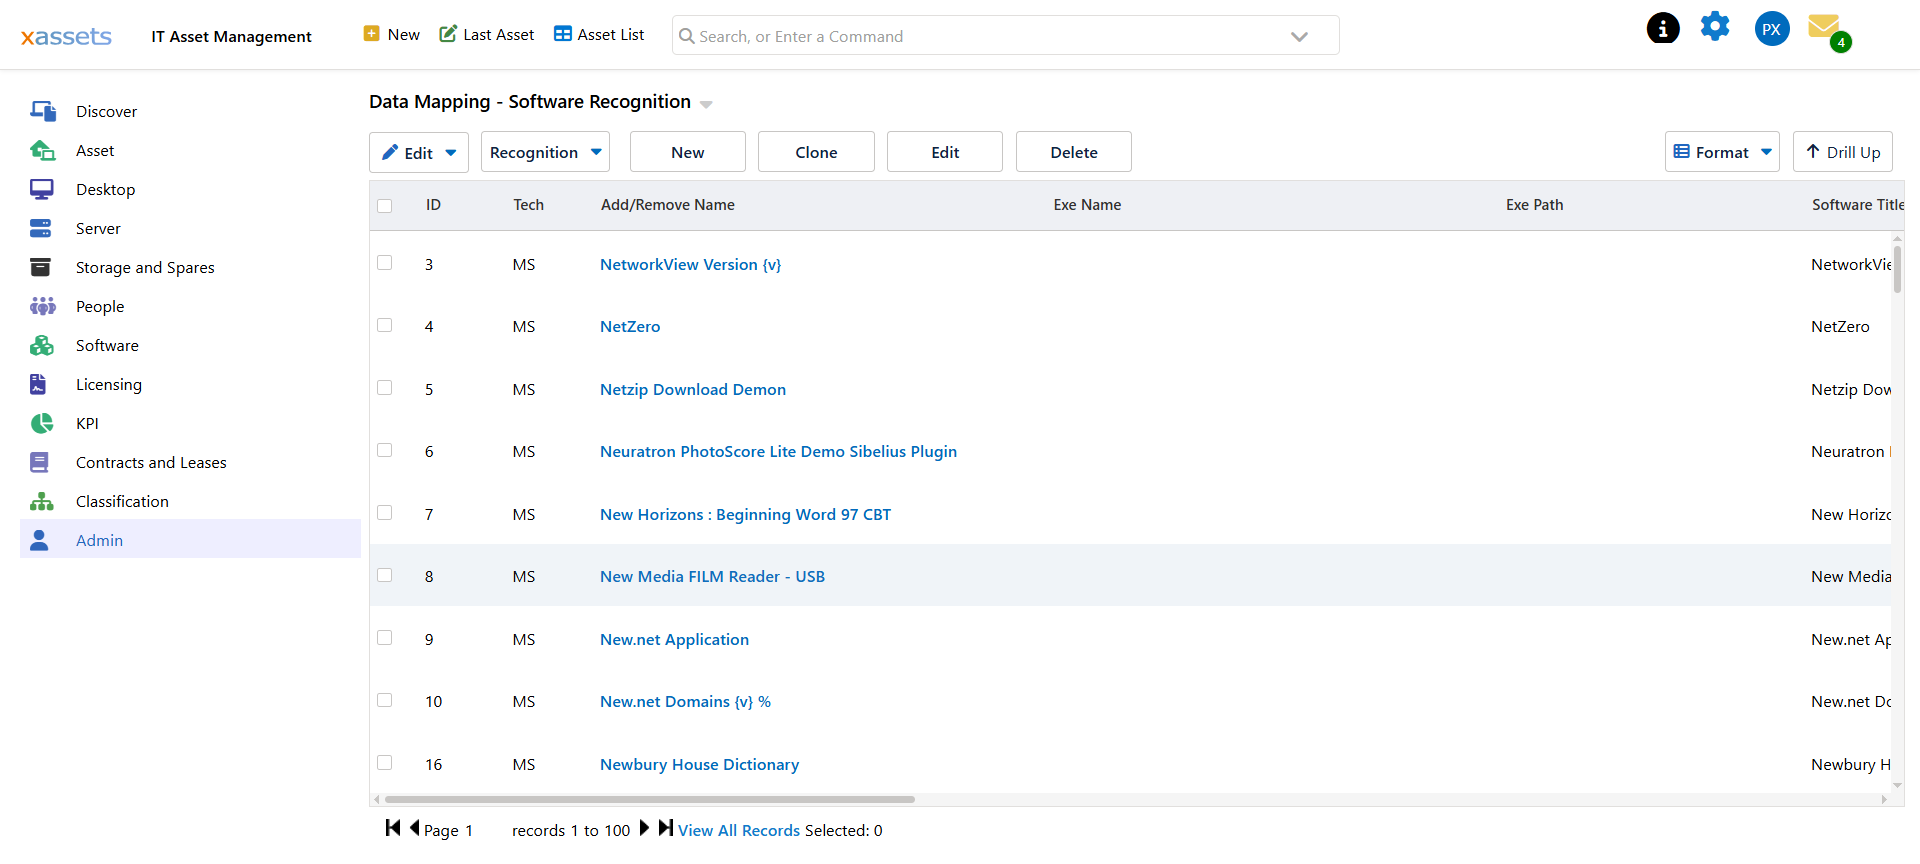
Task: Check the NetZero row checkbox
Action: point(385,325)
